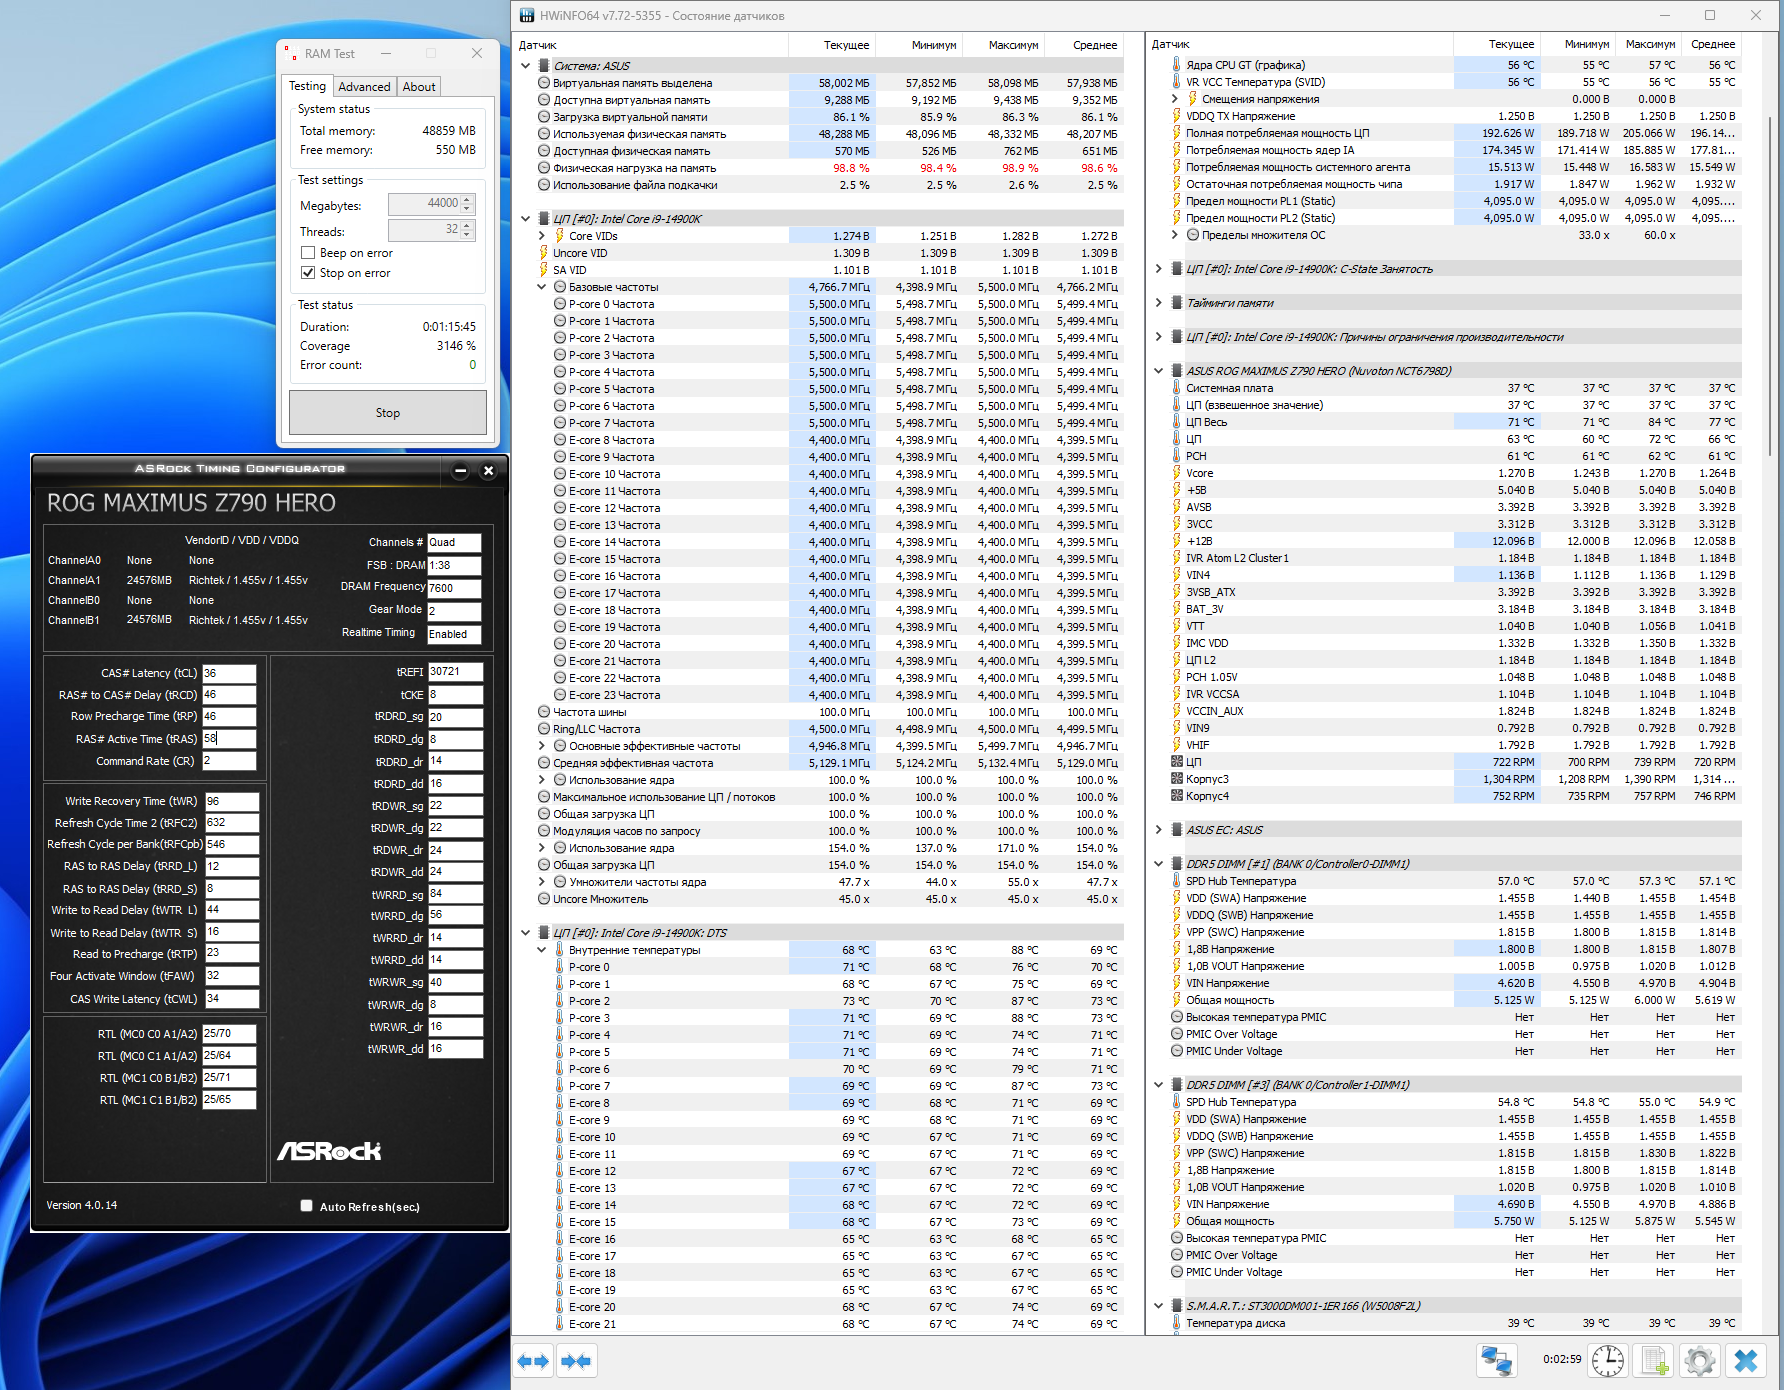Minimize ASRock Timing Configurator window
The image size is (1784, 1390).
460,470
